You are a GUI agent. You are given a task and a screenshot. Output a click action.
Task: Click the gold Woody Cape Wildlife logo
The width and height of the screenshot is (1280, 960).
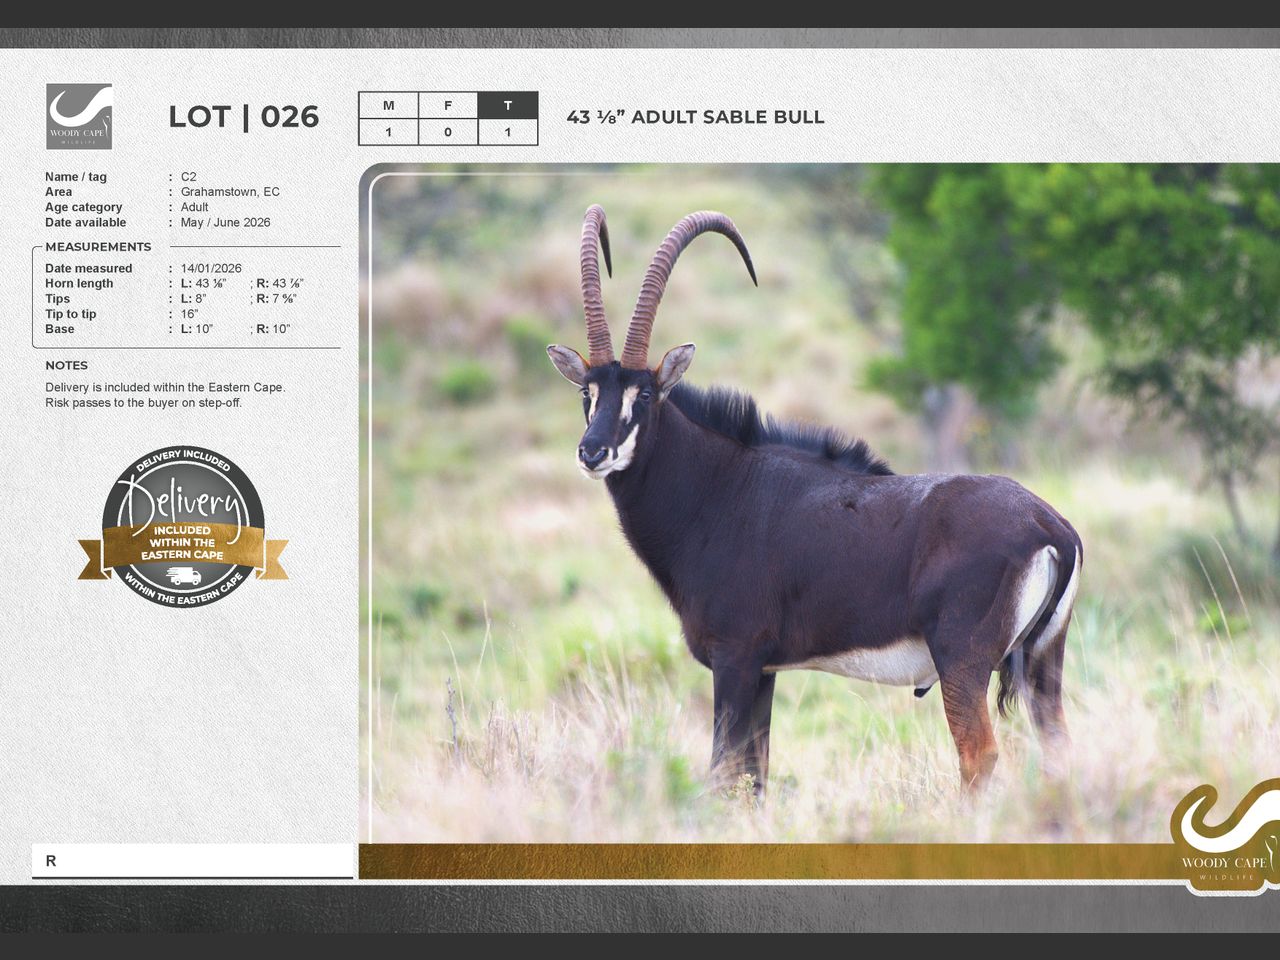coord(1224,836)
